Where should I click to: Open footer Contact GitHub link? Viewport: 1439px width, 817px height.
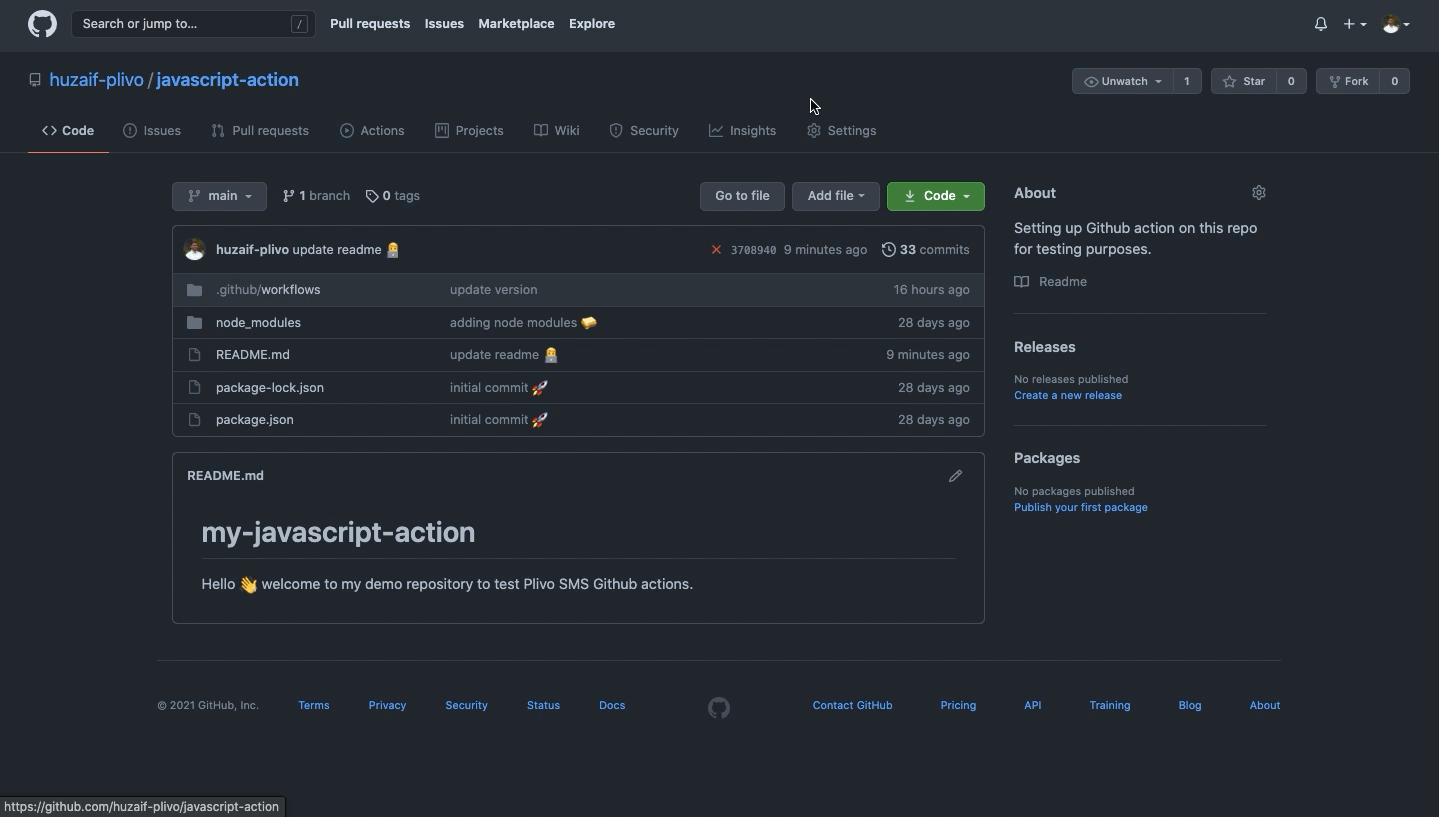coord(852,706)
